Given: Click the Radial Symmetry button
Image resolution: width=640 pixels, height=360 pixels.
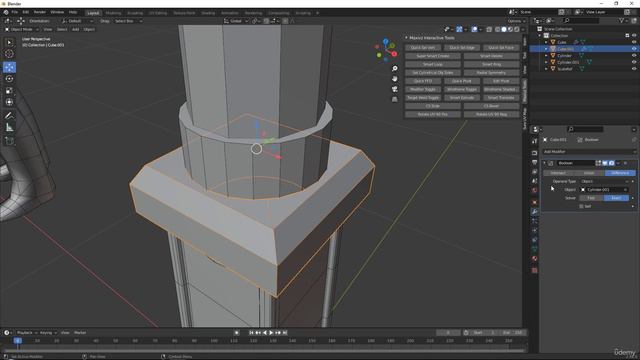Looking at the screenshot, I should tap(491, 73).
